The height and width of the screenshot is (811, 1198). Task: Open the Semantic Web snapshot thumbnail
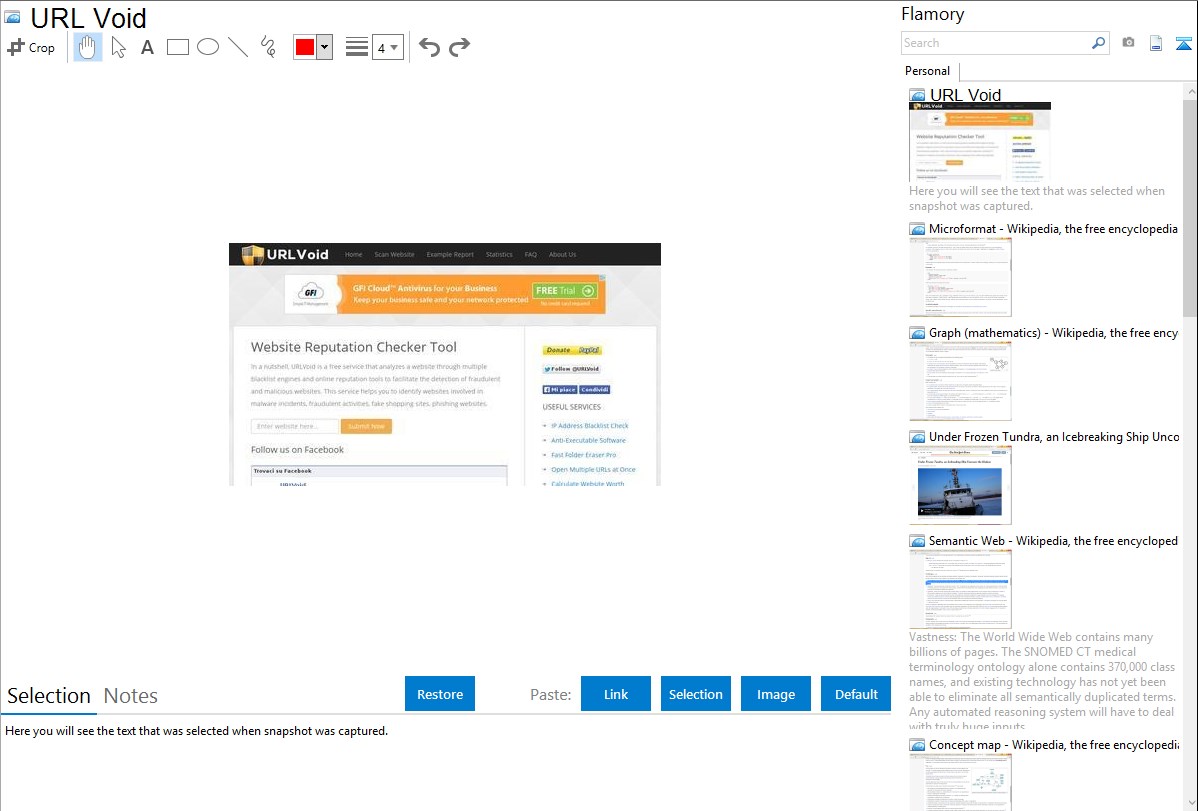coord(960,589)
